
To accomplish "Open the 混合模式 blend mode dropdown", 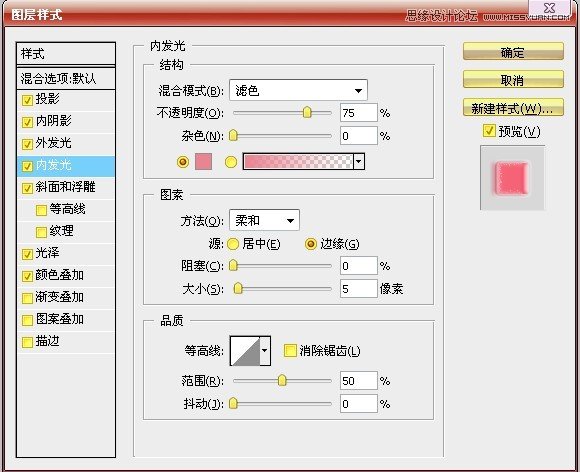I will 298,90.
